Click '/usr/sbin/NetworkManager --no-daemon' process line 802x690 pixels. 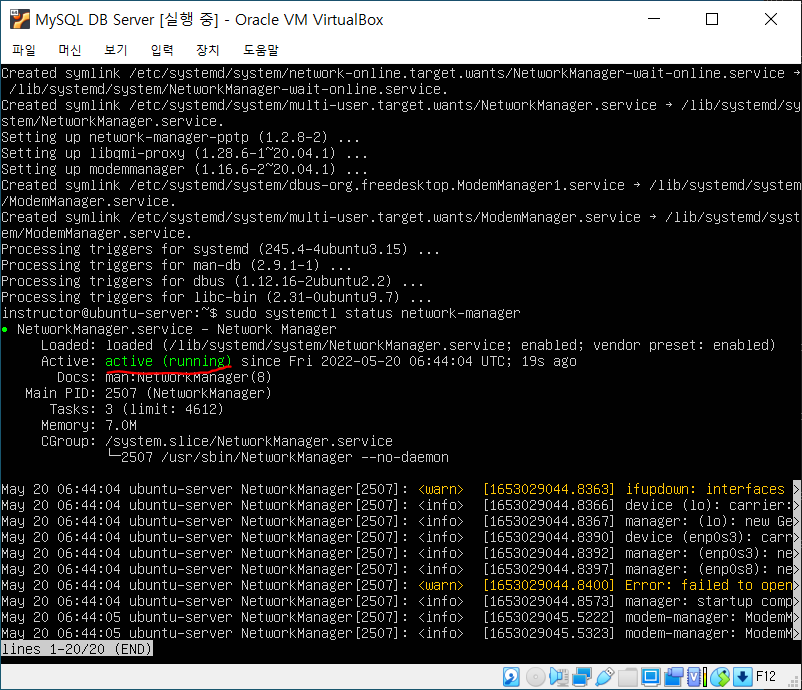pyautogui.click(x=305, y=457)
